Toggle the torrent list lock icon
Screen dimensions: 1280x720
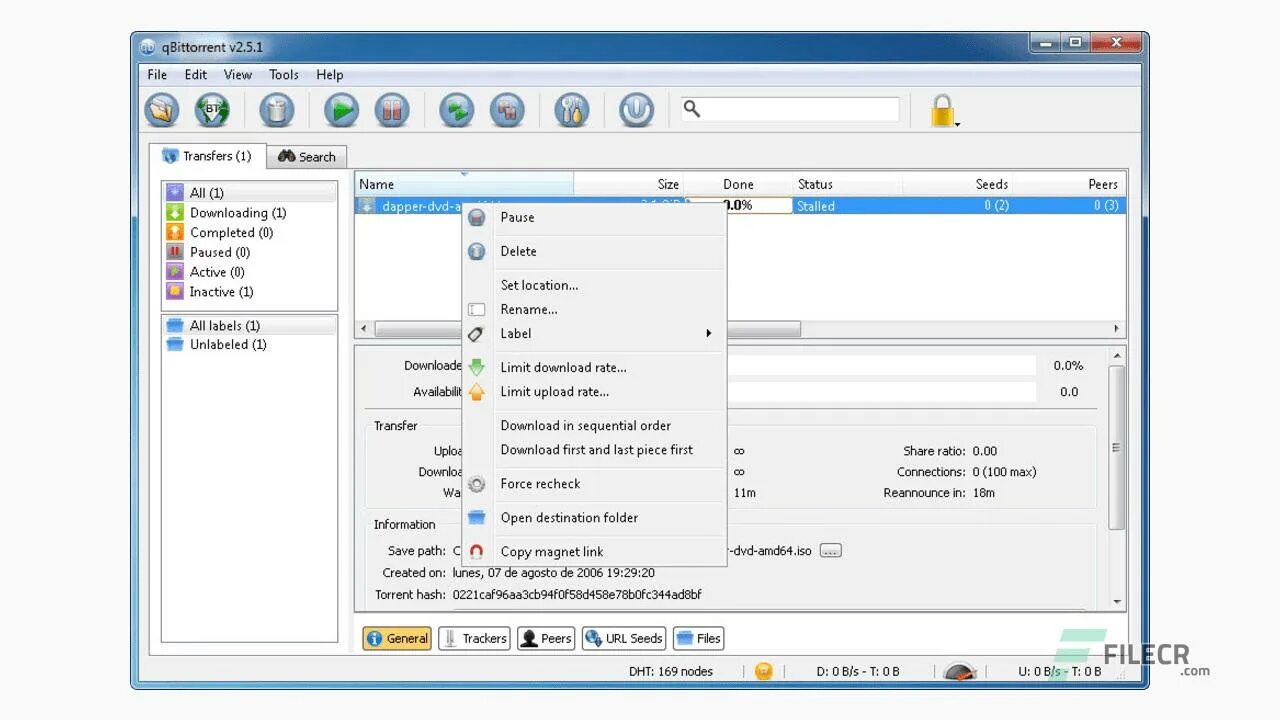coord(941,108)
